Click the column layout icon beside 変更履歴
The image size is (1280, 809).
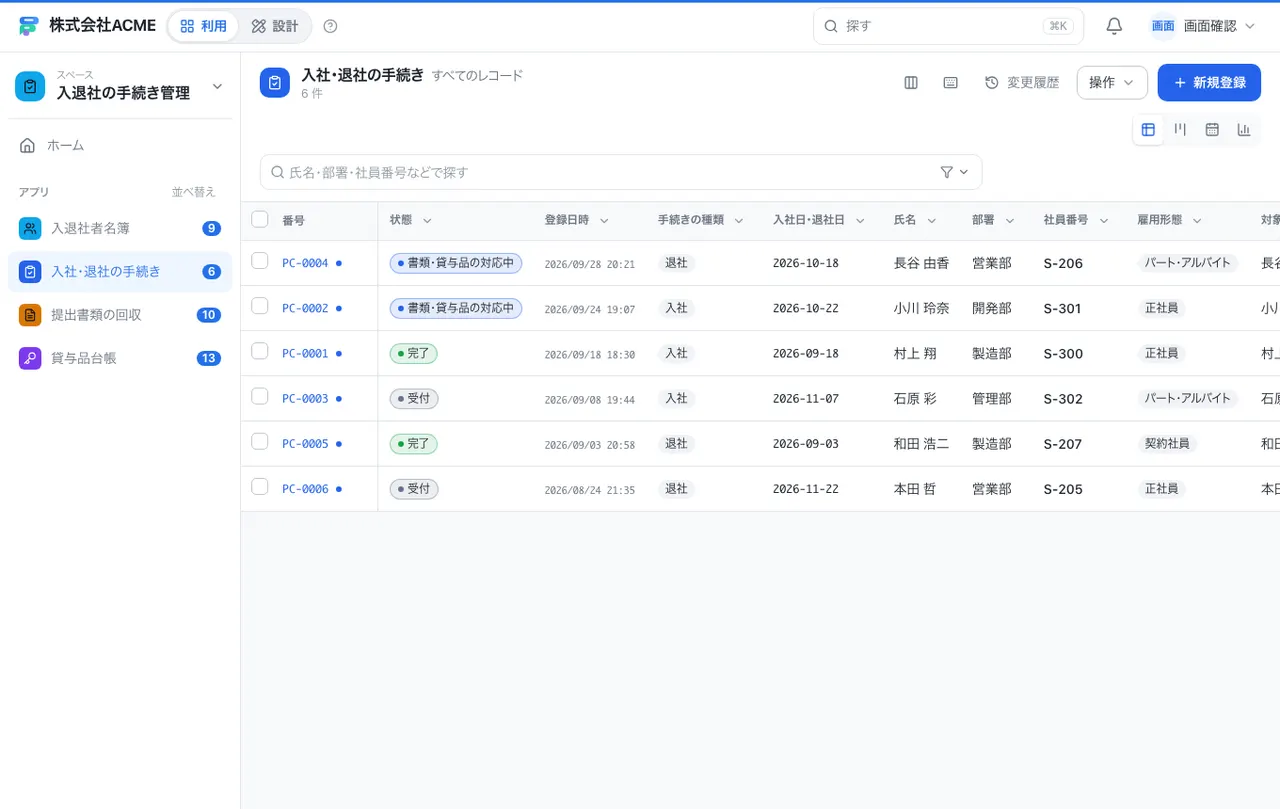911,83
